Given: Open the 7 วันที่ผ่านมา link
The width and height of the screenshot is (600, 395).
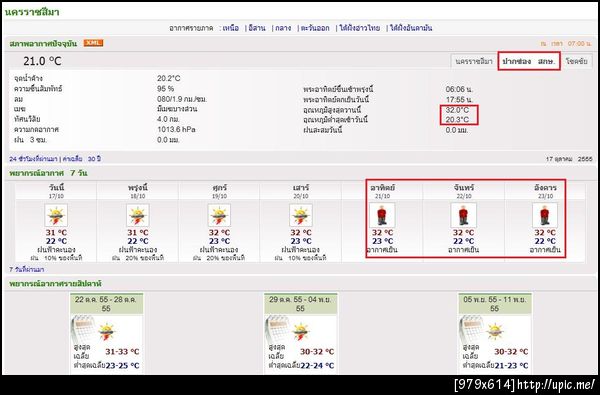Looking at the screenshot, I should pos(26,269).
